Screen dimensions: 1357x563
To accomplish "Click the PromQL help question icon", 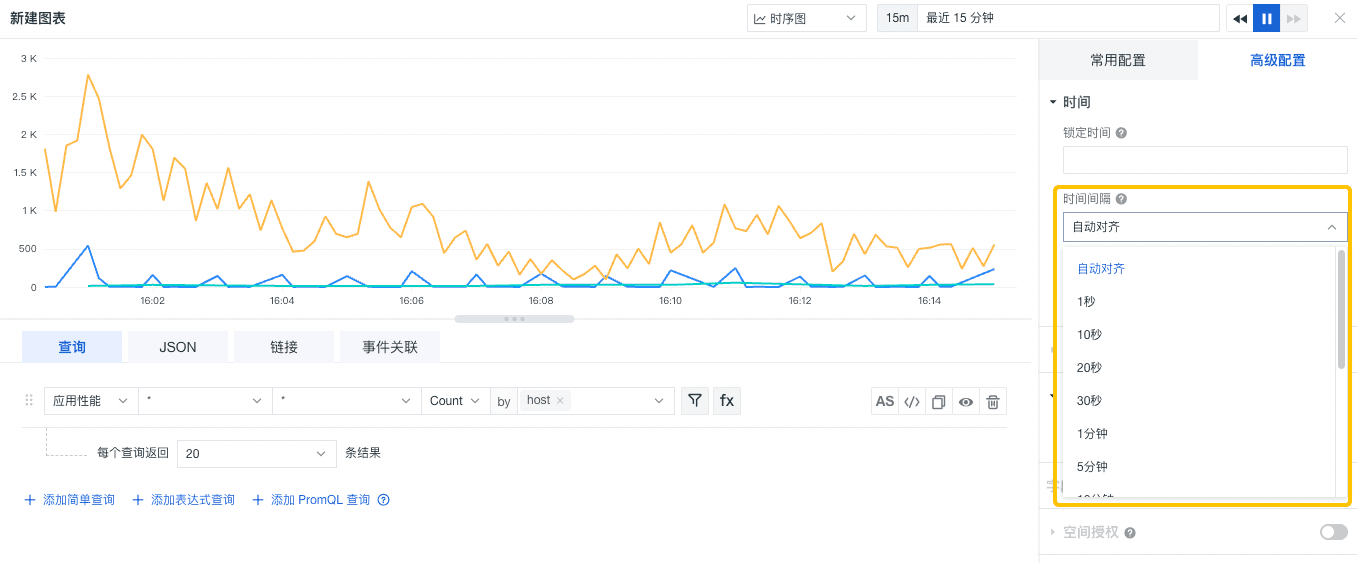I will tap(383, 500).
